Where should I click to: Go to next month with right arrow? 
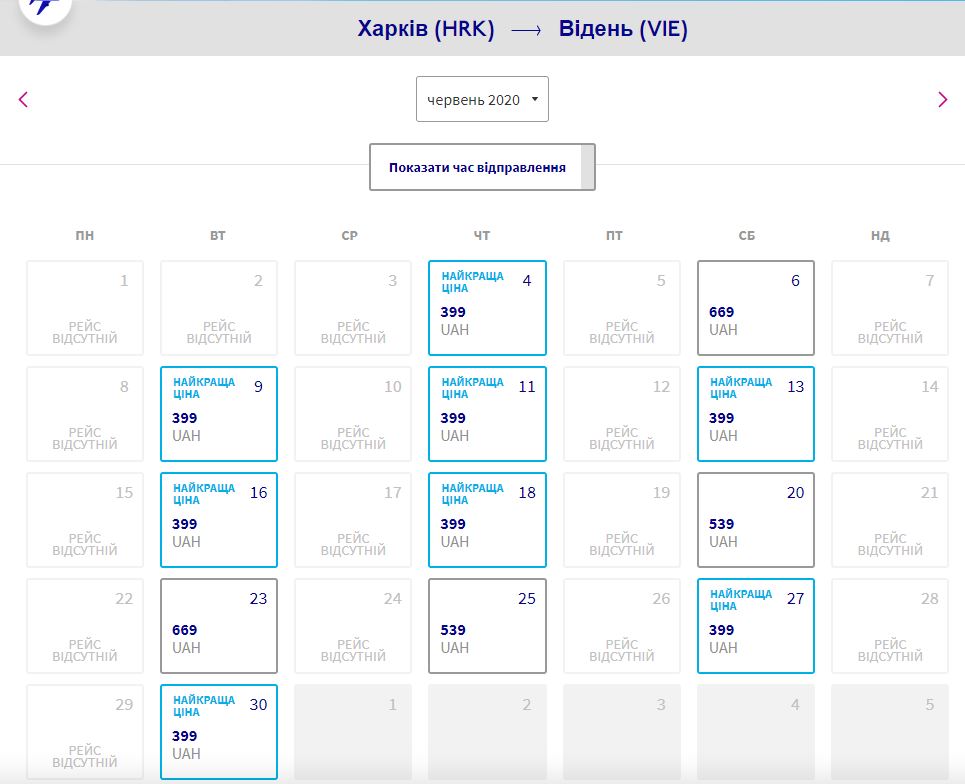pos(941,99)
